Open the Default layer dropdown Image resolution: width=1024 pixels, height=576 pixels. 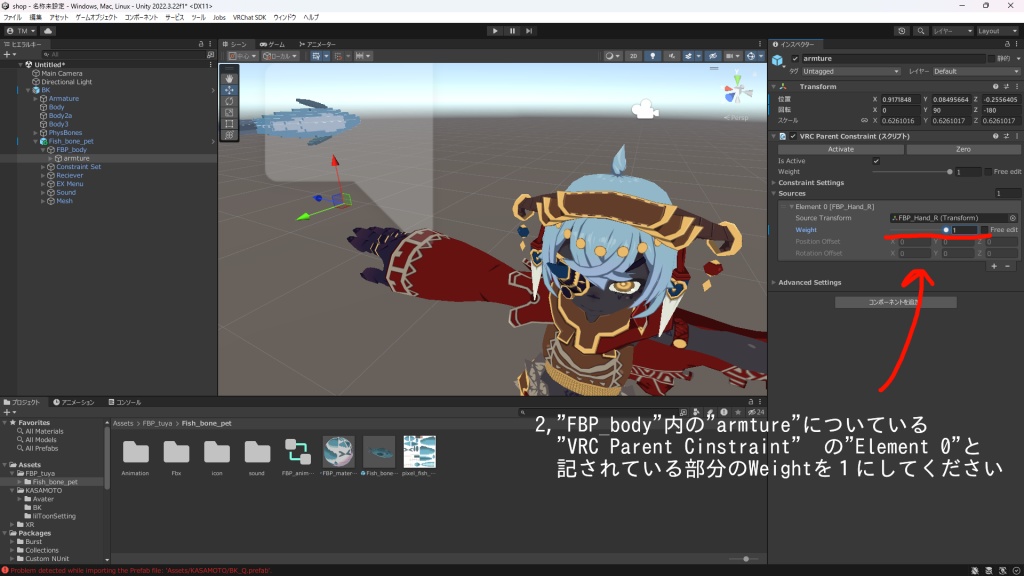975,71
